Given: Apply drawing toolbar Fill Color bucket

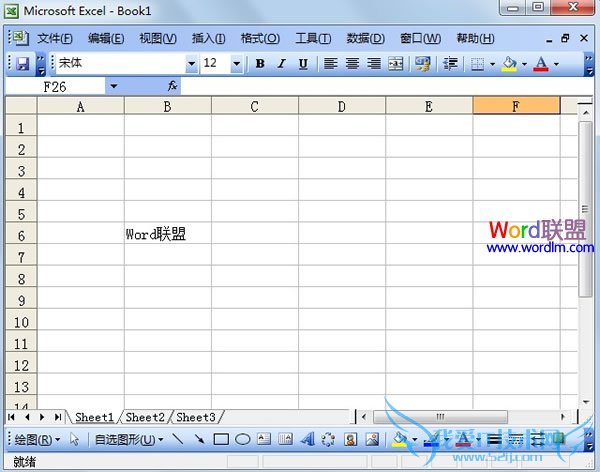Looking at the screenshot, I should click(x=399, y=439).
